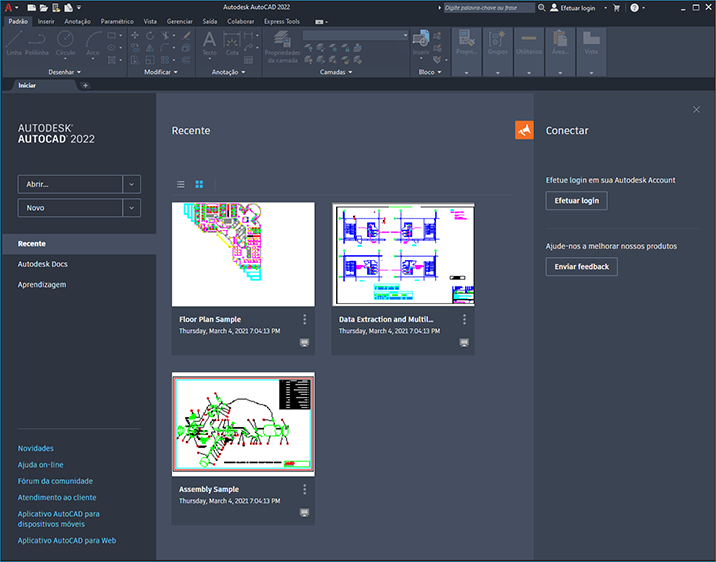Open options menu for Data Extraction card
716x562 pixels.
point(464,320)
